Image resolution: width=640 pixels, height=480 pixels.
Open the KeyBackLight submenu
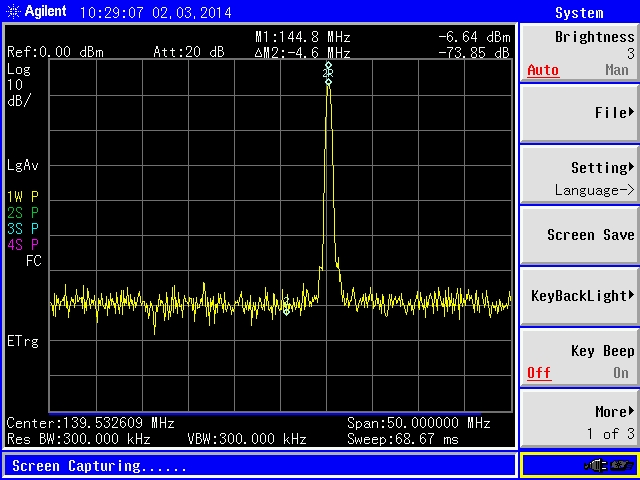point(579,296)
